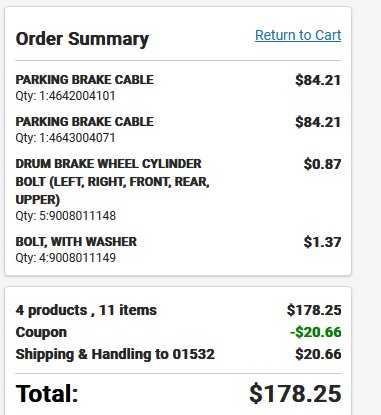Image resolution: width=381 pixels, height=415 pixels.
Task: Click the $178.25 subtotal amount
Action: (x=314, y=310)
